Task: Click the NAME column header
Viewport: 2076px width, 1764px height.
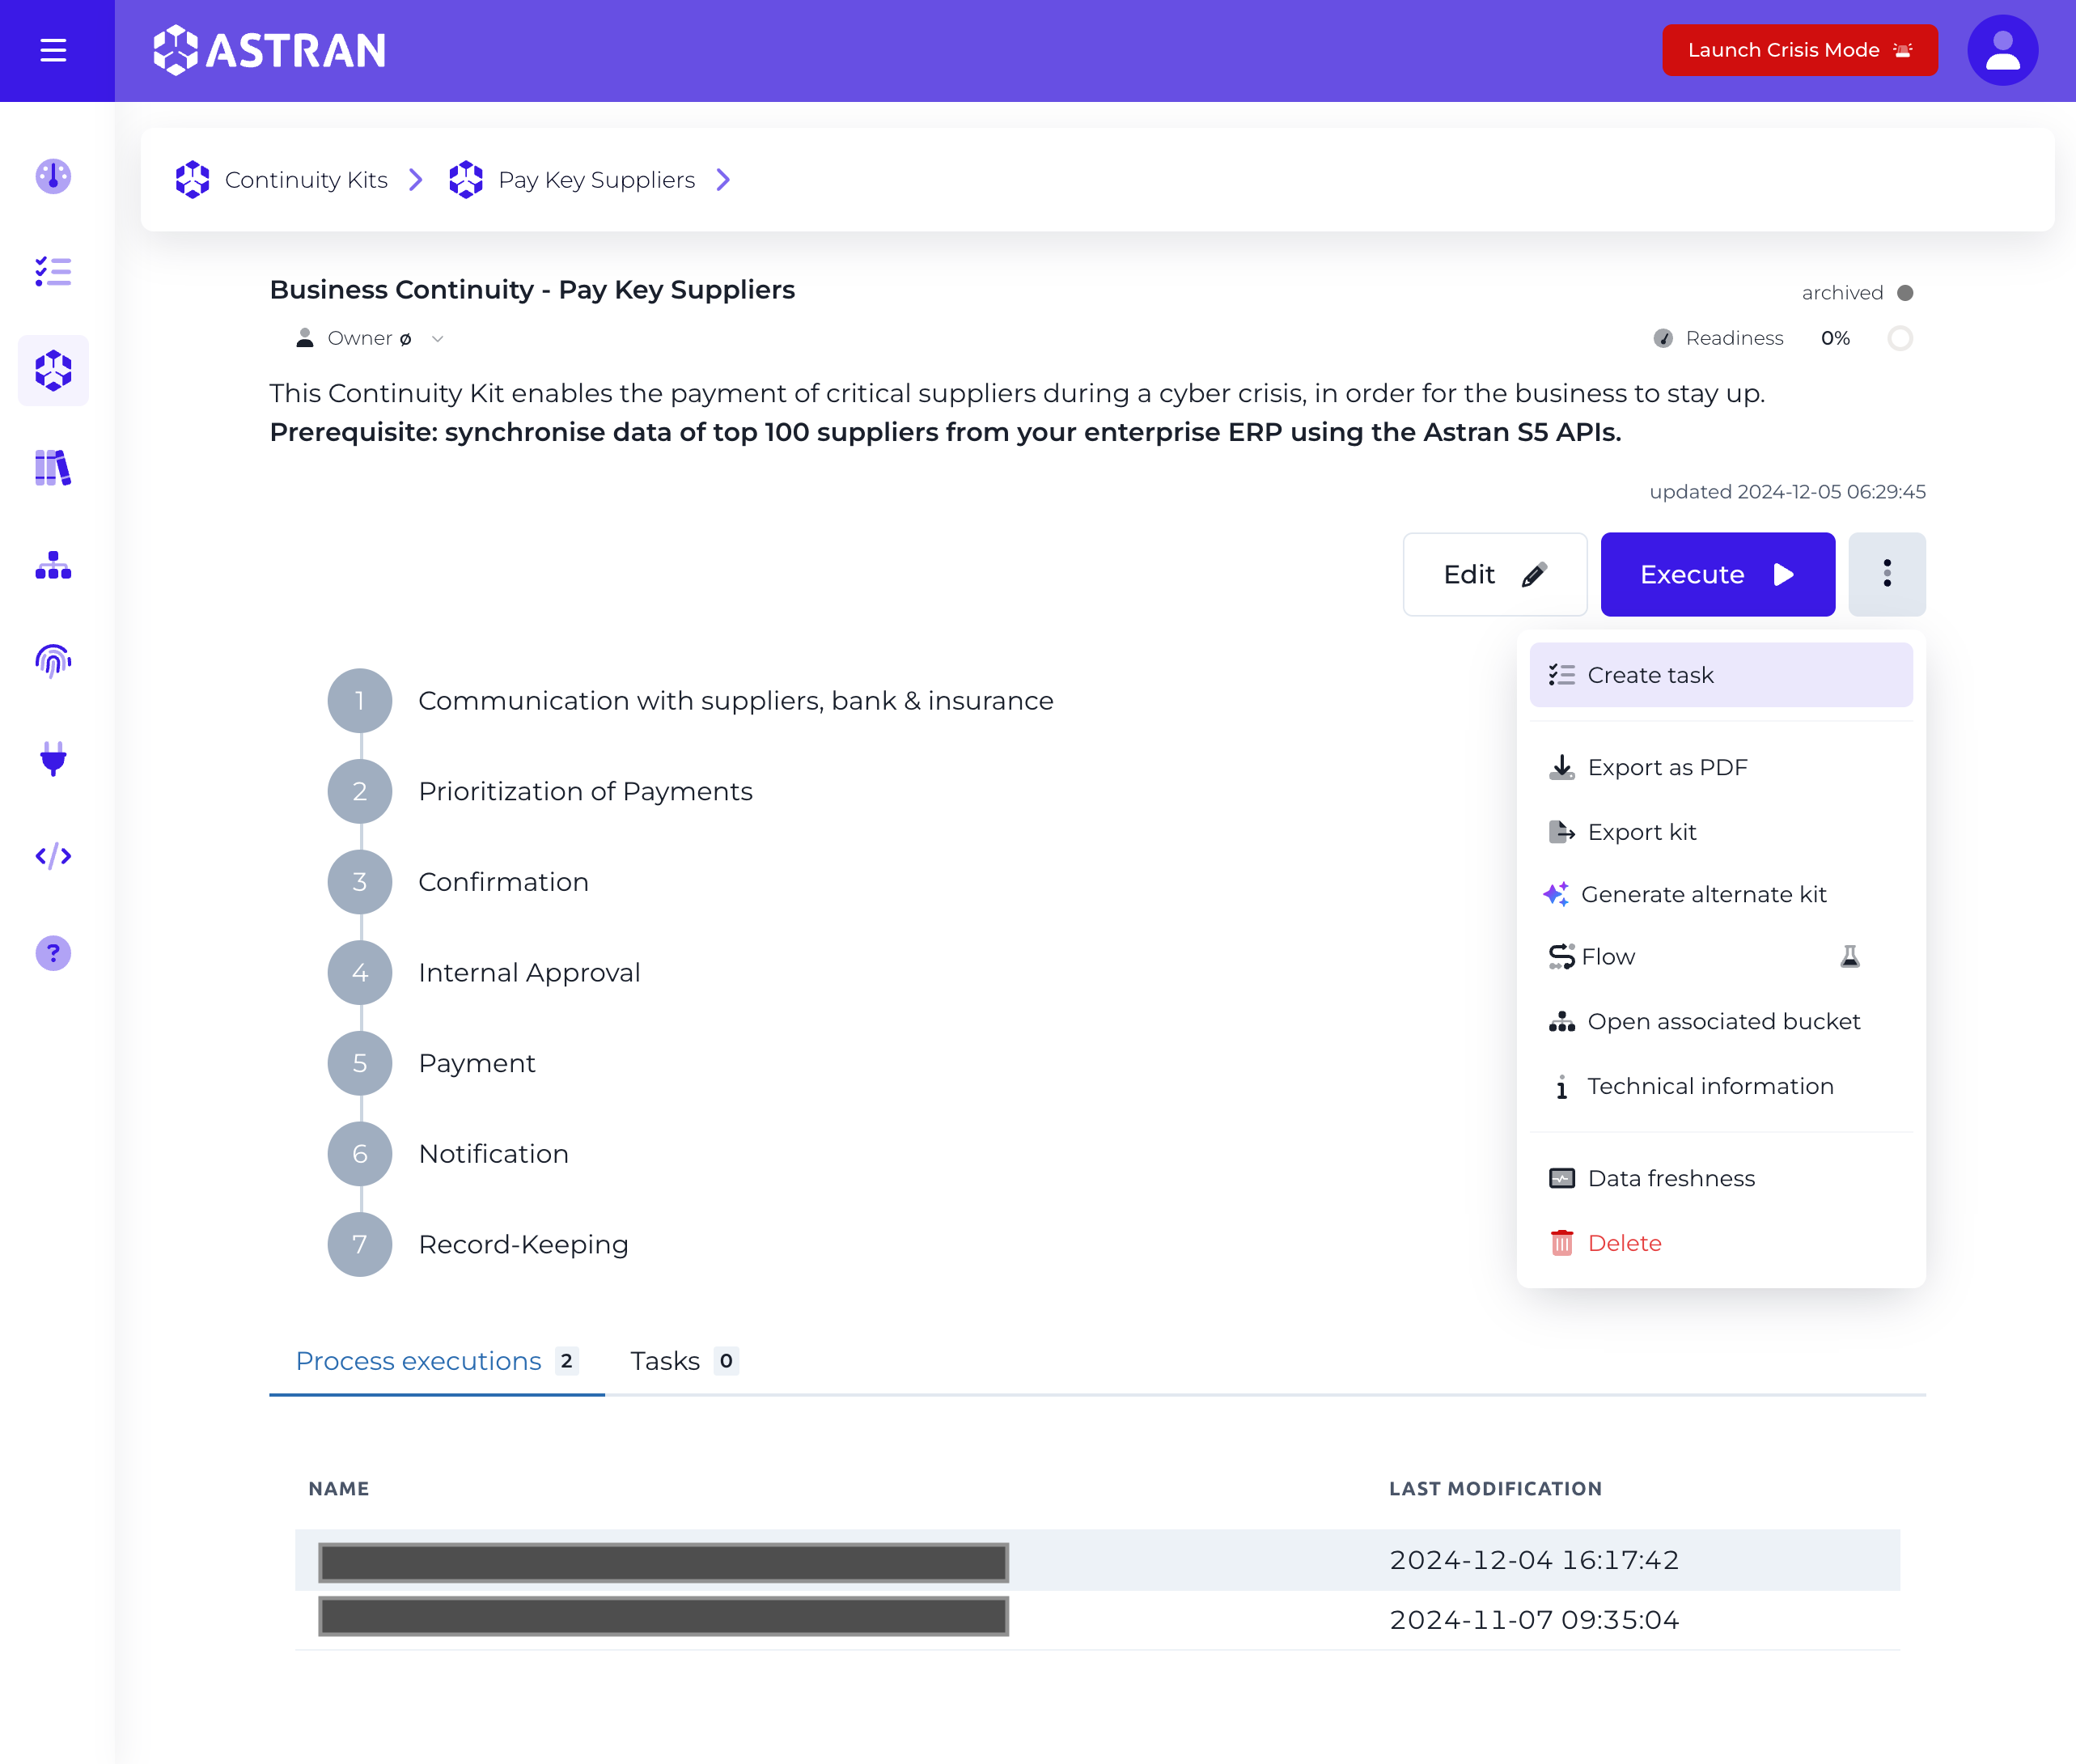Action: point(339,1489)
